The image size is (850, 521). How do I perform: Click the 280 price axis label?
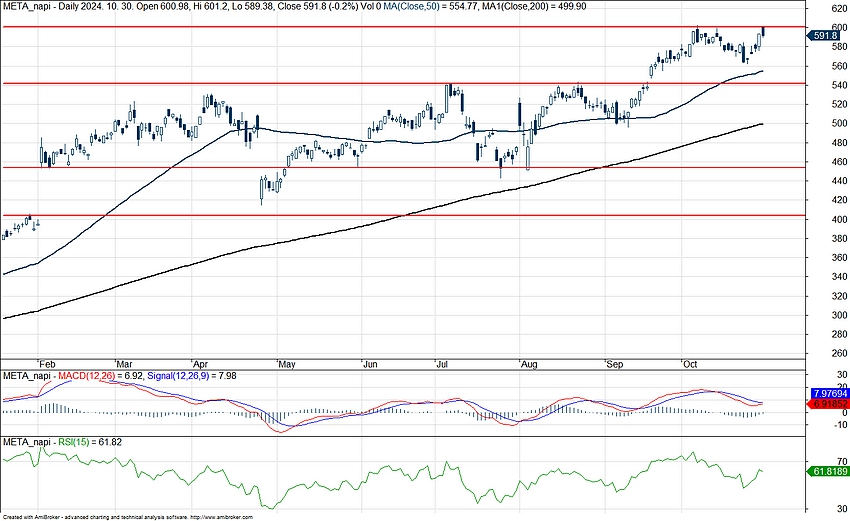click(839, 335)
